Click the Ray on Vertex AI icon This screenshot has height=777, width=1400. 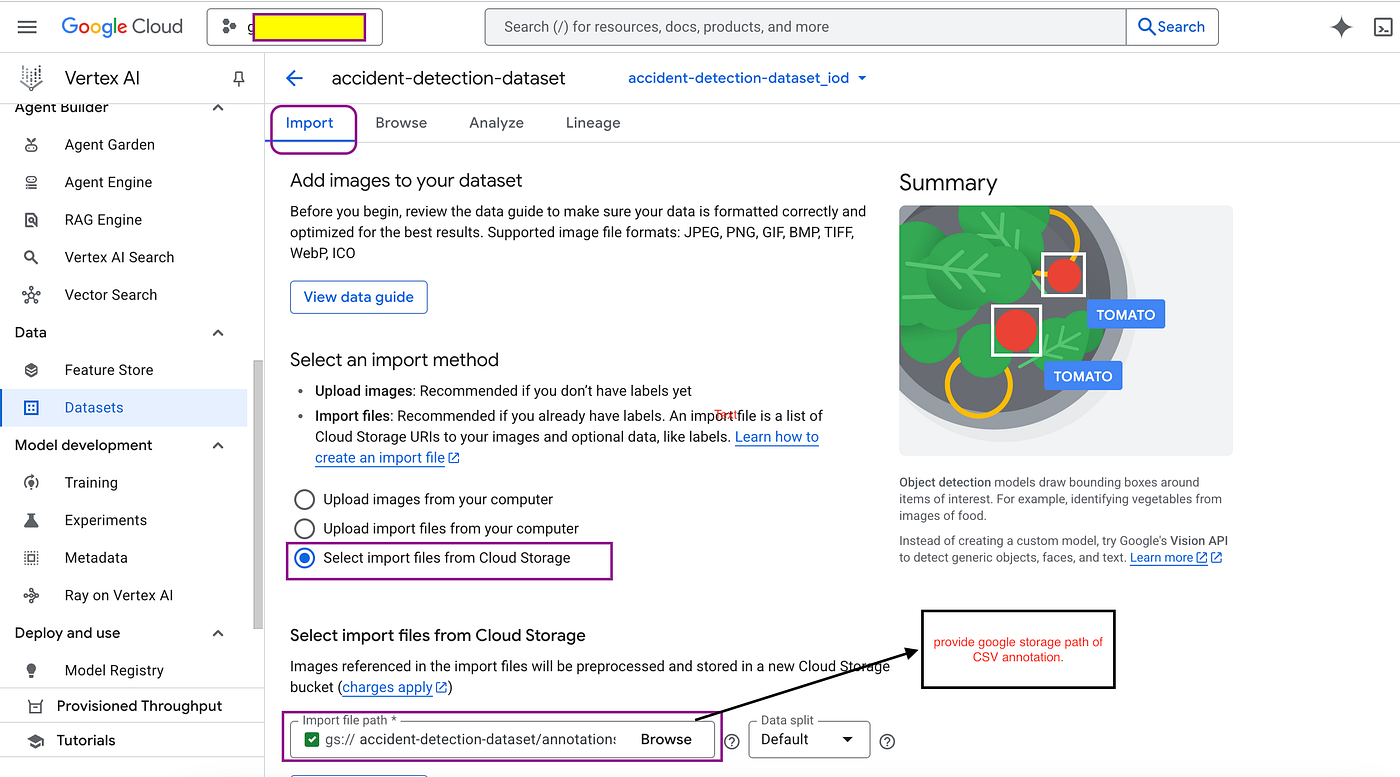click(x=31, y=595)
